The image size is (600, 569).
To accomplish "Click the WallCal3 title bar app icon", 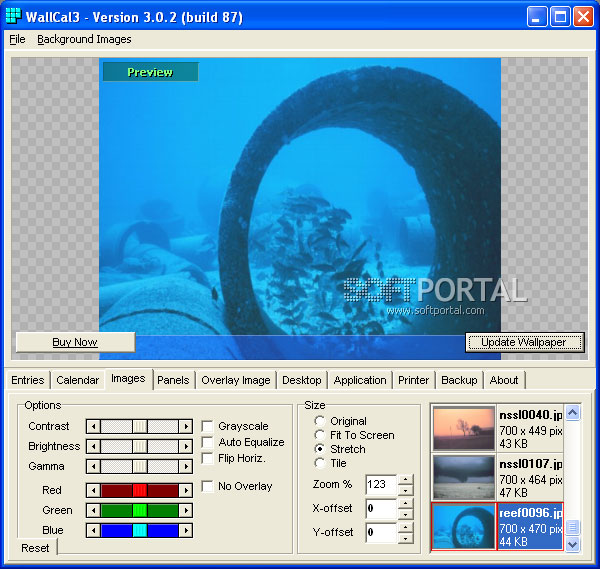I will point(13,16).
